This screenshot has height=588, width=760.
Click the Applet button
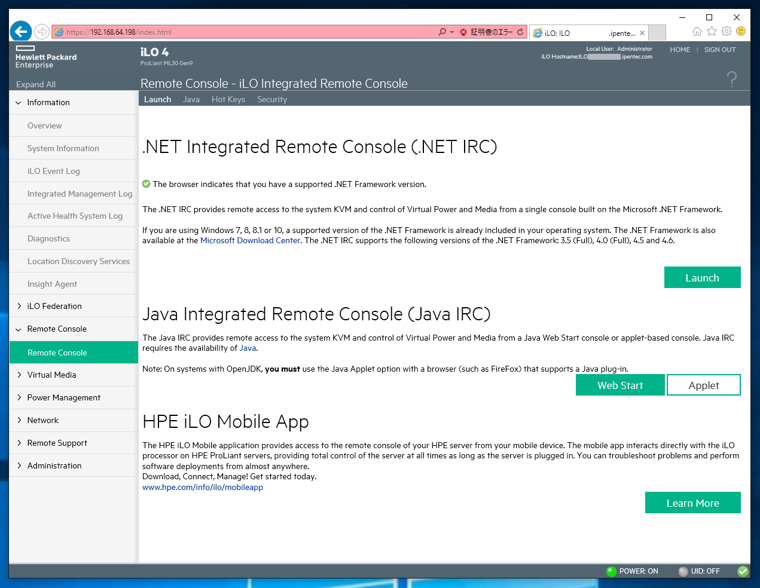703,385
